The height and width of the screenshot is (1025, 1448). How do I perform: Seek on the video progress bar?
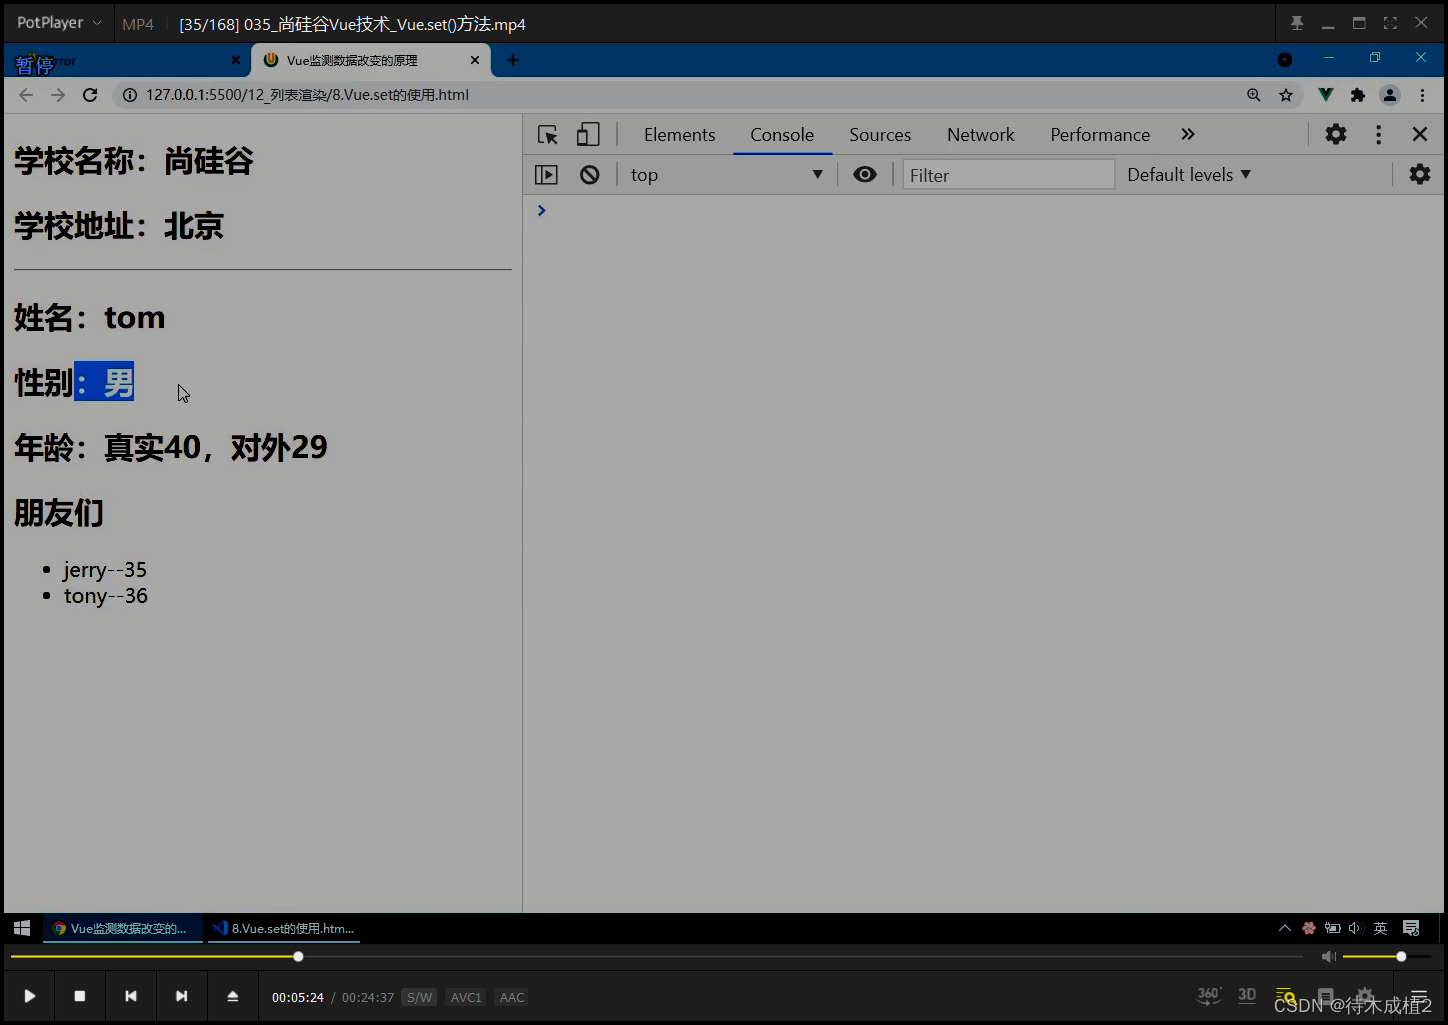point(656,957)
